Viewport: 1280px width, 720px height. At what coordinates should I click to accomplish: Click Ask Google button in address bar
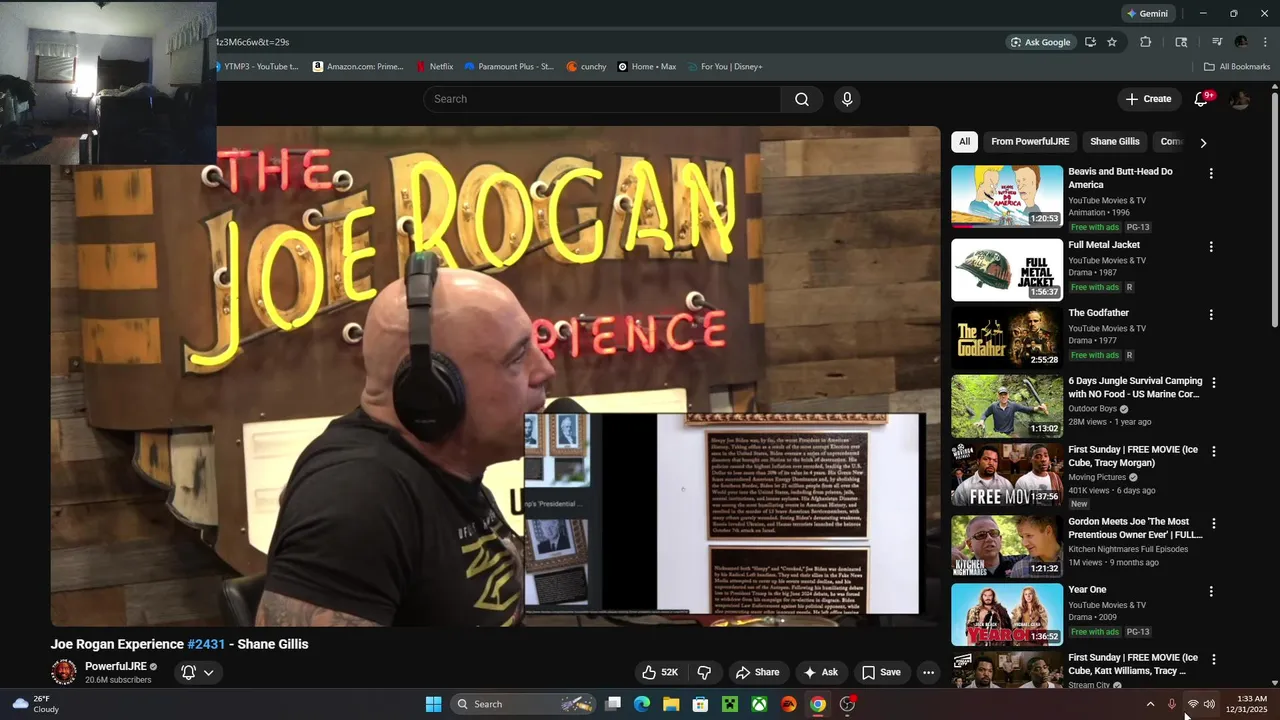pyautogui.click(x=1040, y=42)
